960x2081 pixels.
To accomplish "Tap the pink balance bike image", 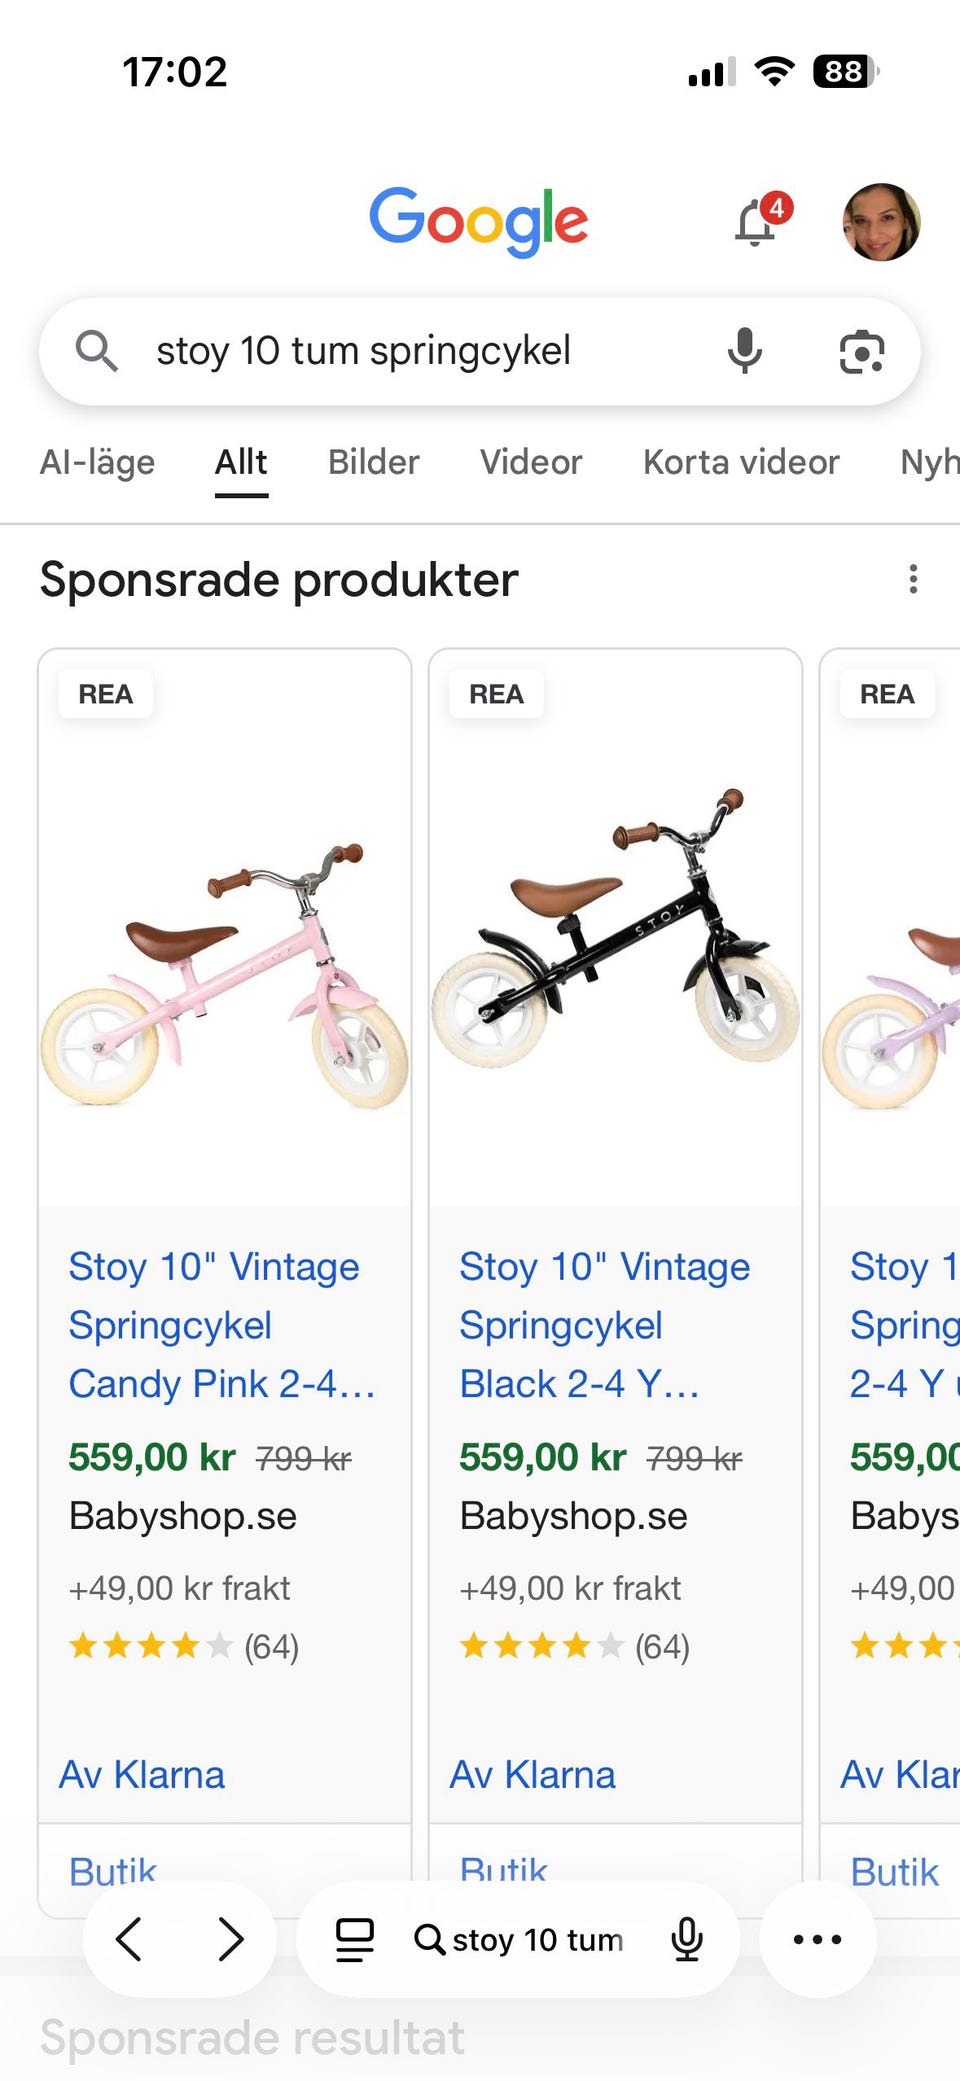I will click(x=224, y=975).
